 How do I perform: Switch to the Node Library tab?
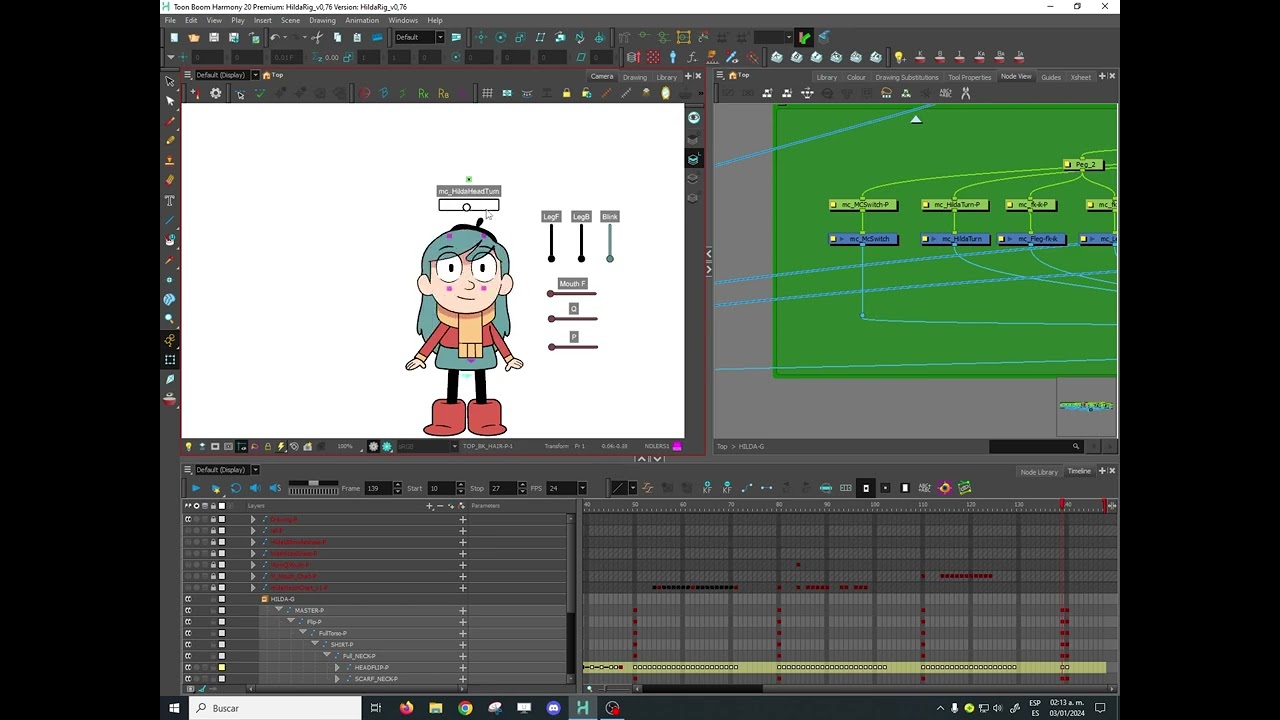1039,472
